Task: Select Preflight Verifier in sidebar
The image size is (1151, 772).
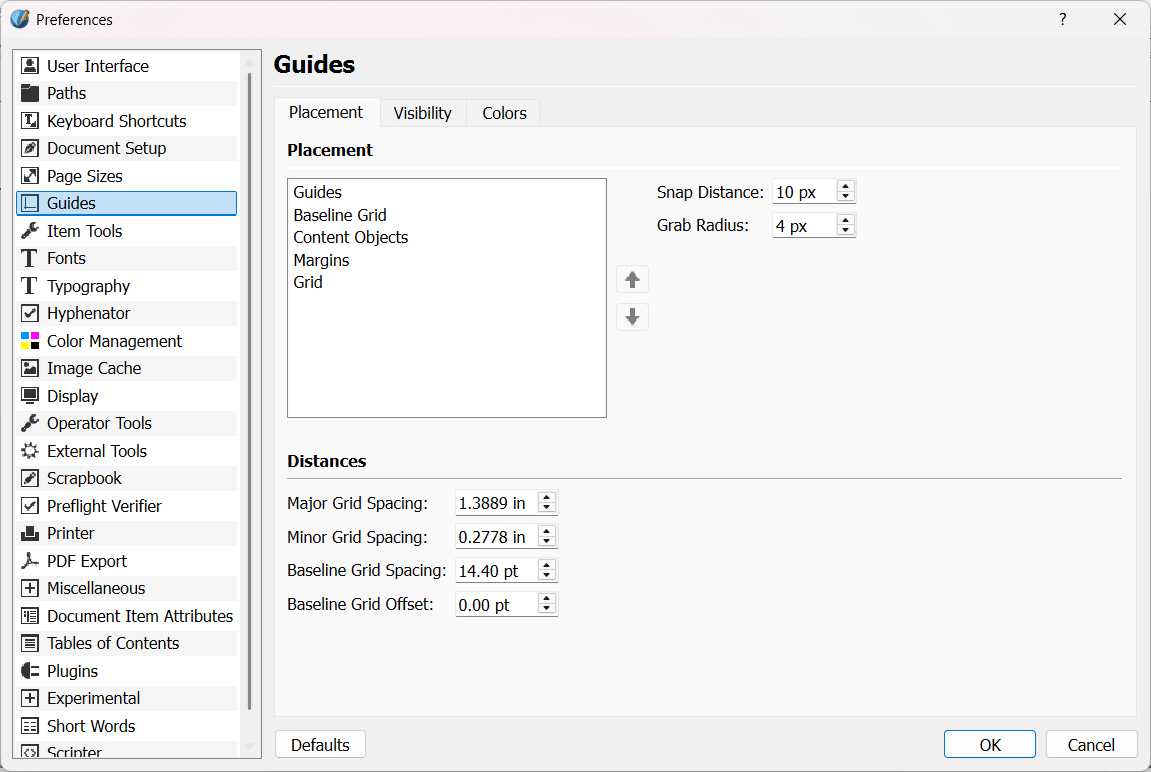Action: pyautogui.click(x=104, y=506)
